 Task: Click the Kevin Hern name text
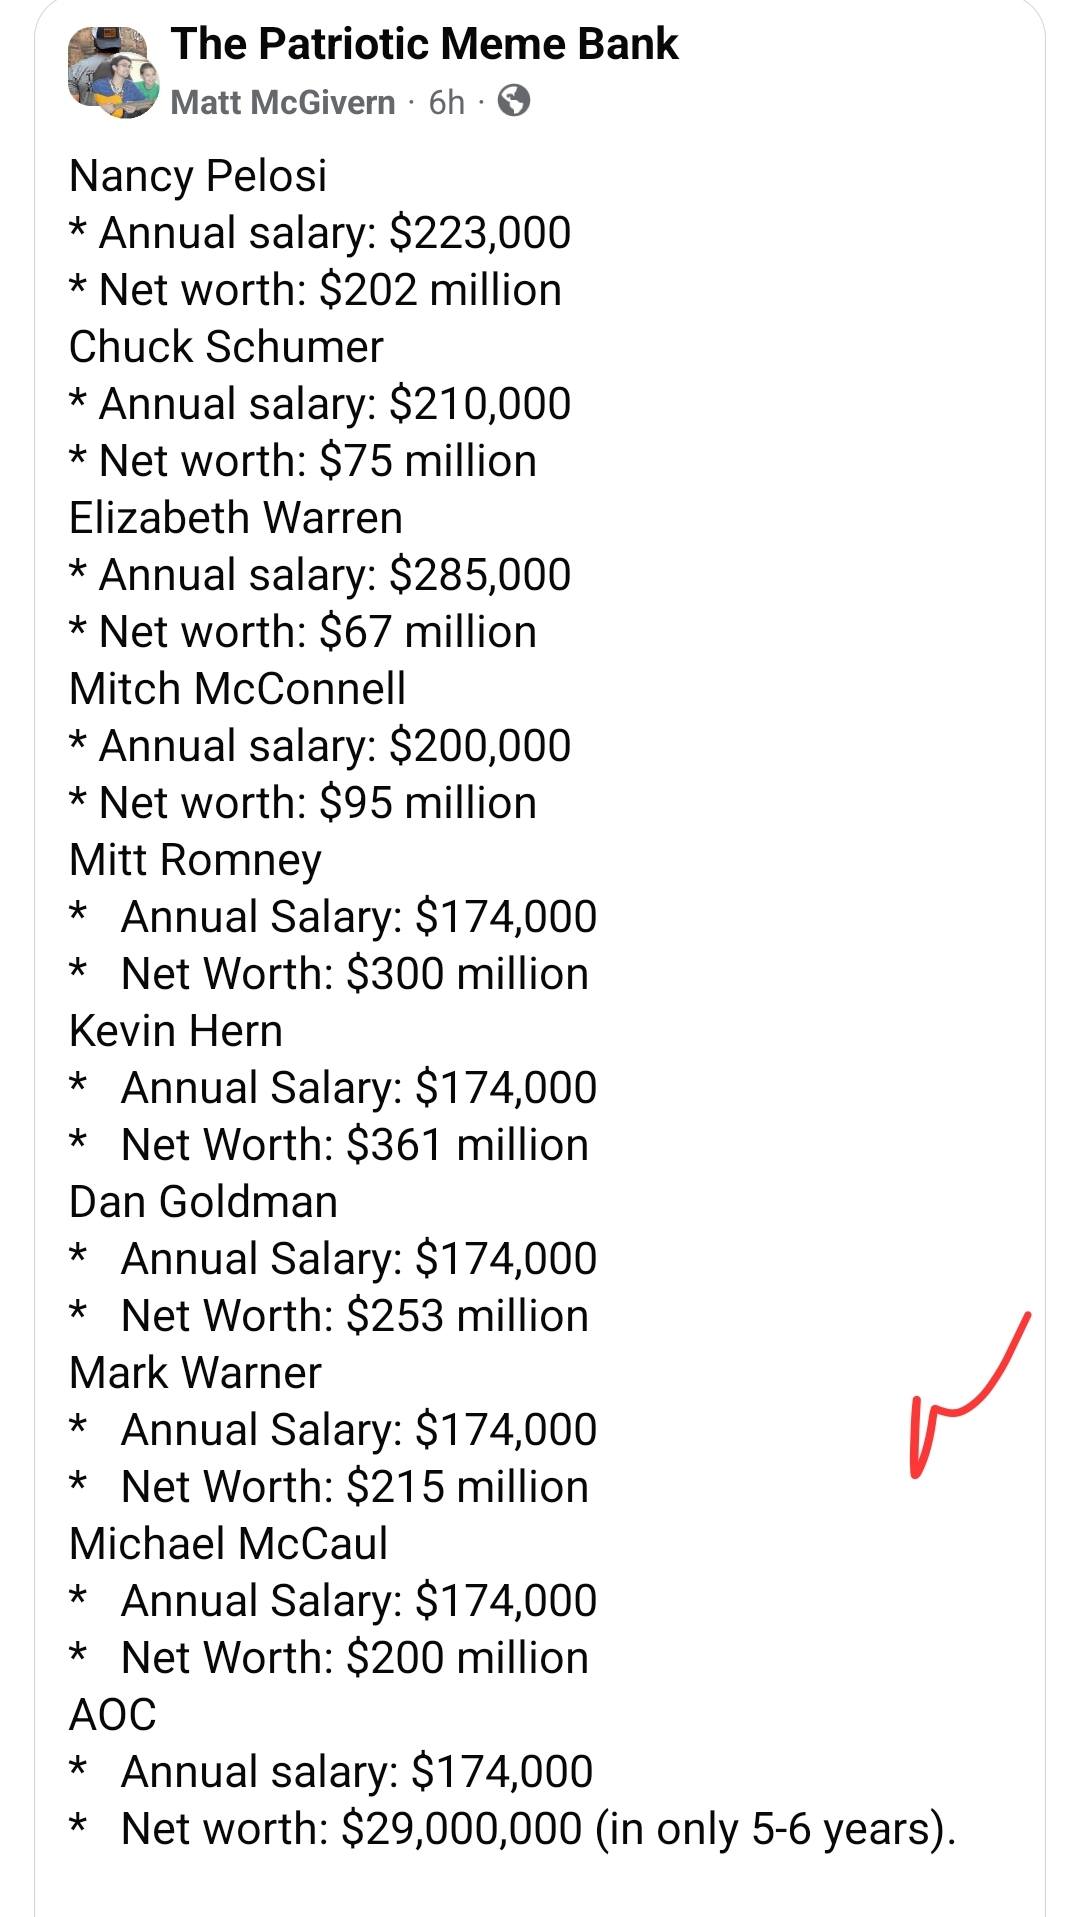tap(176, 1031)
